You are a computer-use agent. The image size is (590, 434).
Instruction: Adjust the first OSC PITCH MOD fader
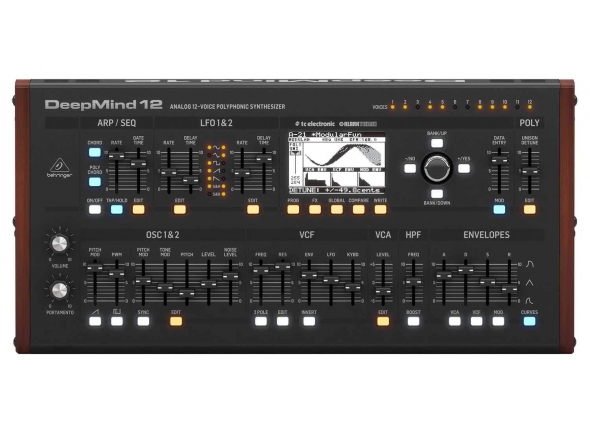tap(95, 267)
